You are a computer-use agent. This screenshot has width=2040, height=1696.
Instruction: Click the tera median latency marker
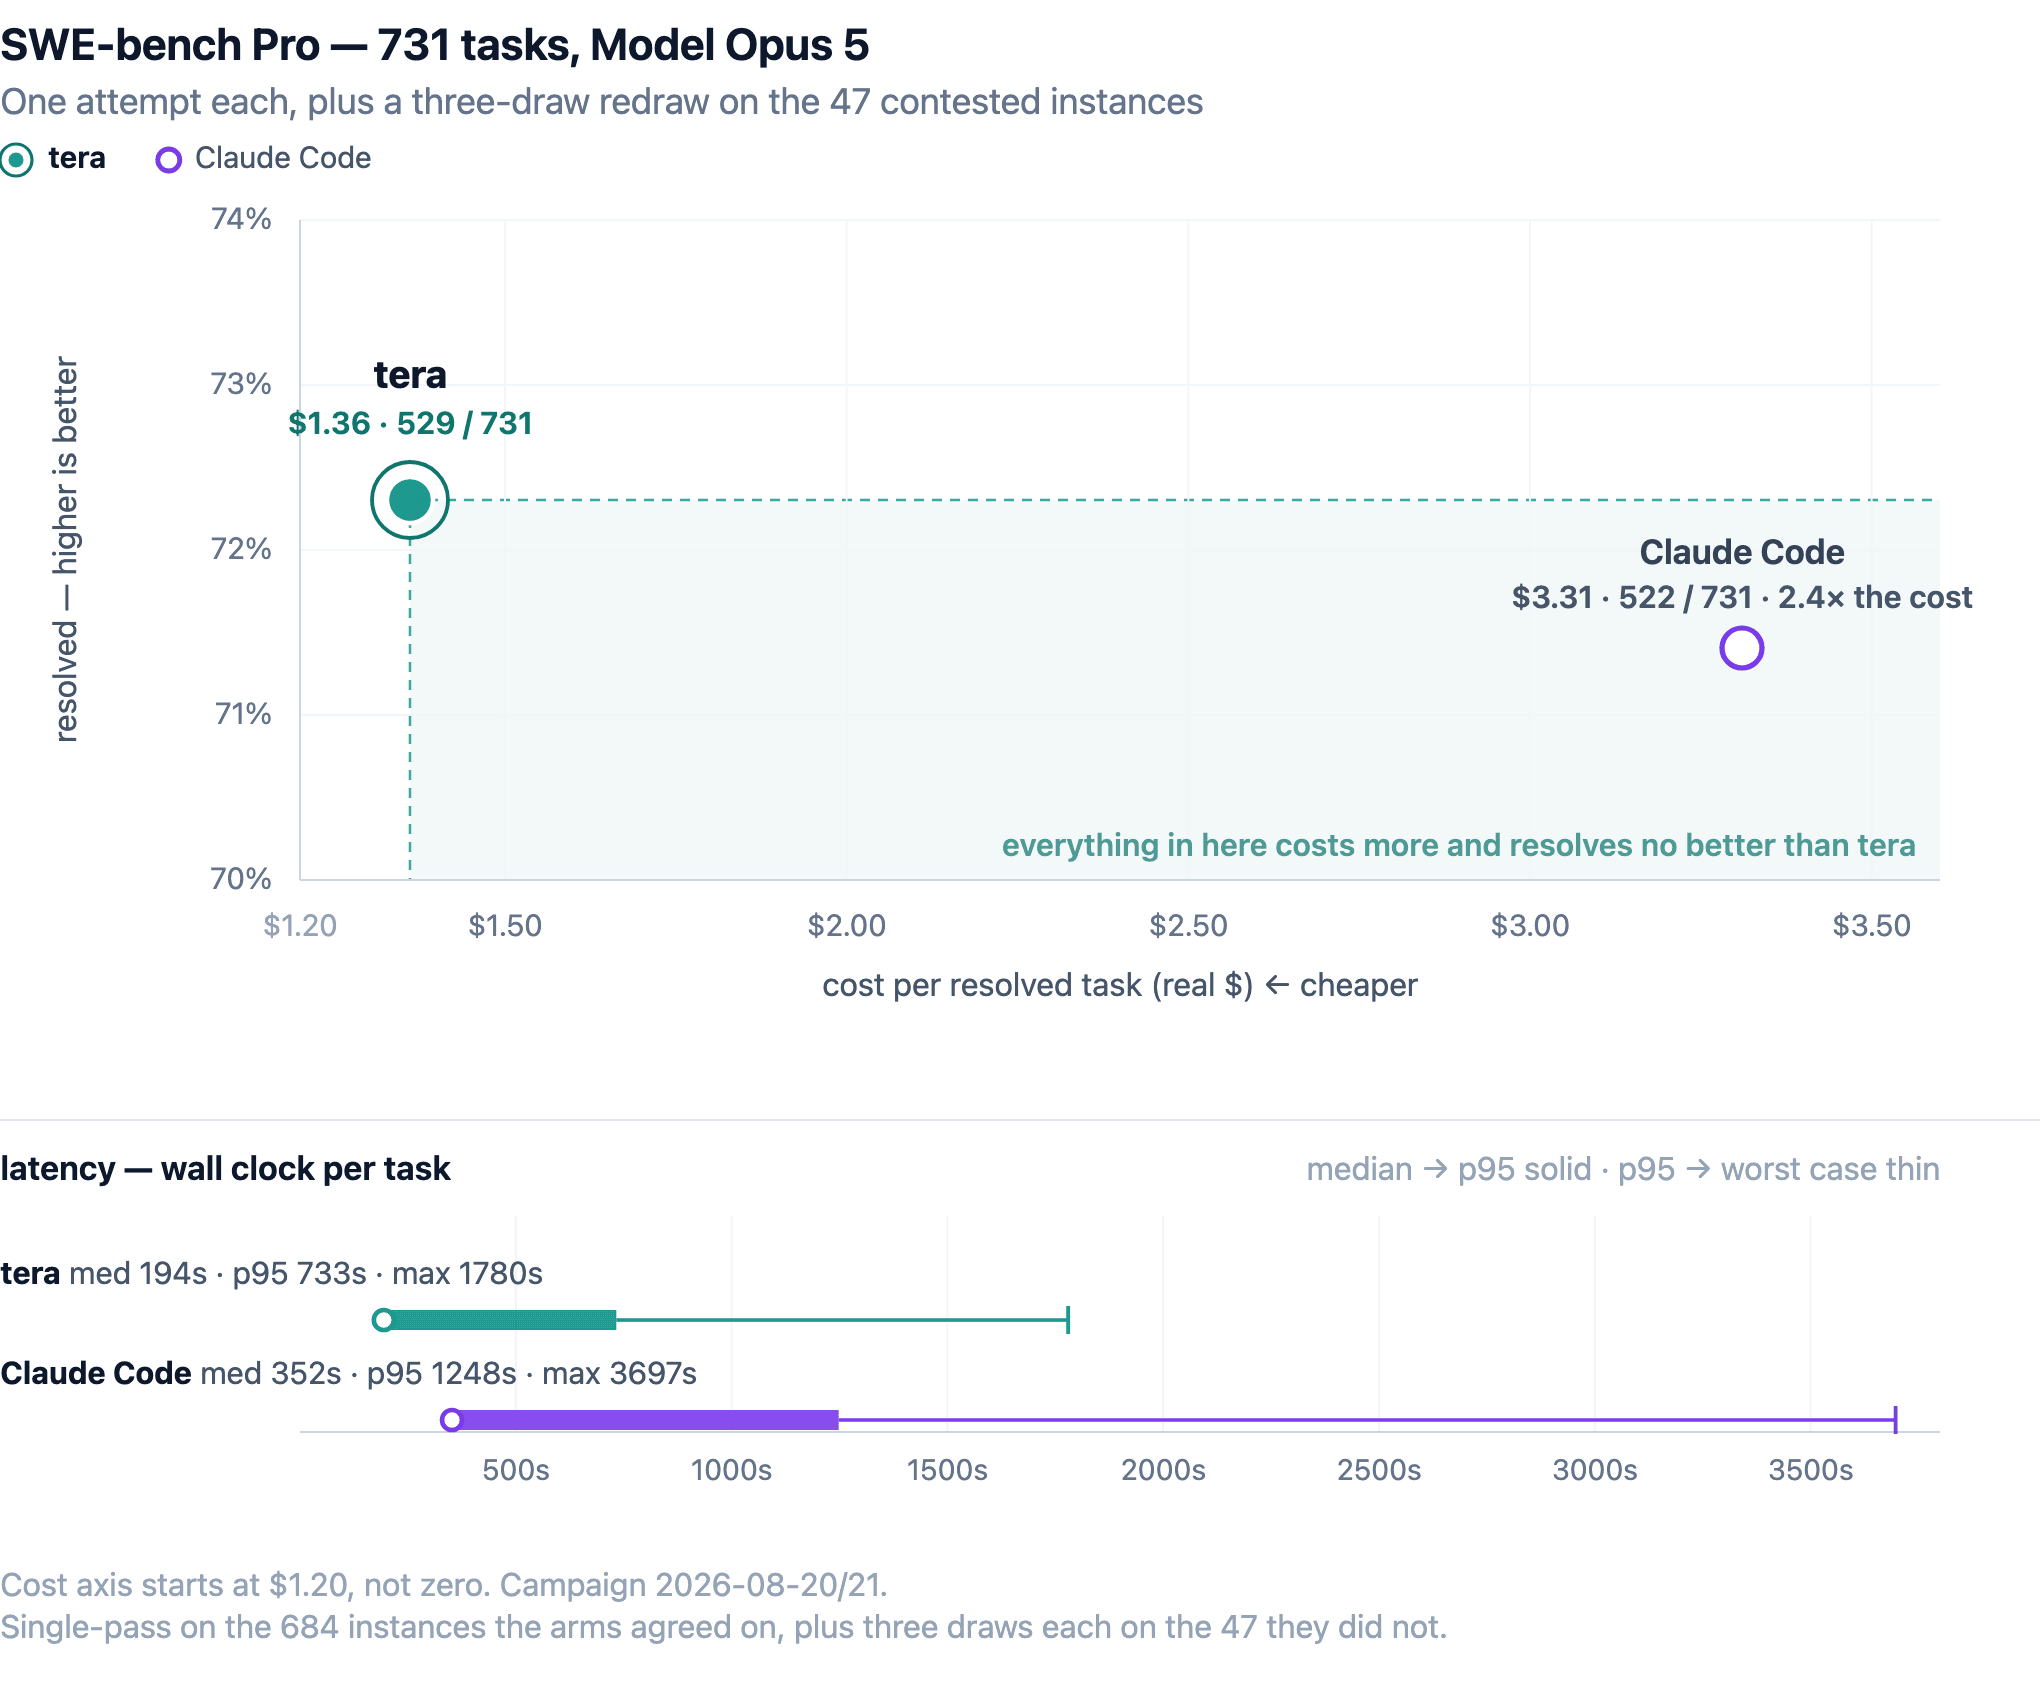pyautogui.click(x=383, y=1320)
